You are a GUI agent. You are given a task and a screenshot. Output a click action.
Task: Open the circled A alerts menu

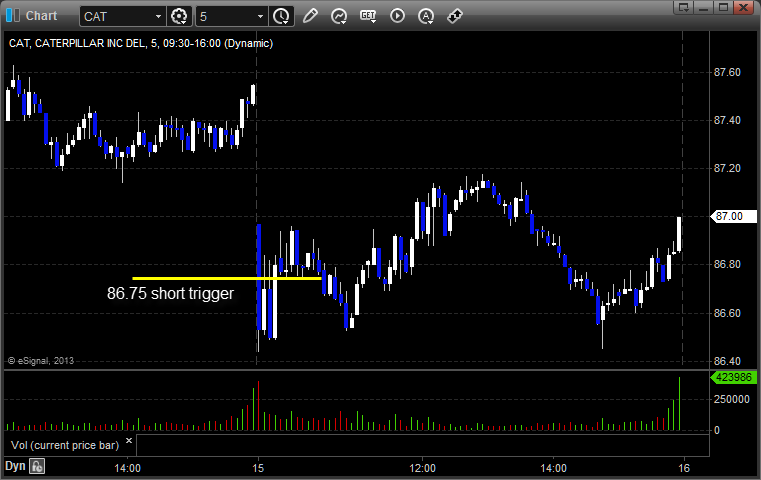426,17
